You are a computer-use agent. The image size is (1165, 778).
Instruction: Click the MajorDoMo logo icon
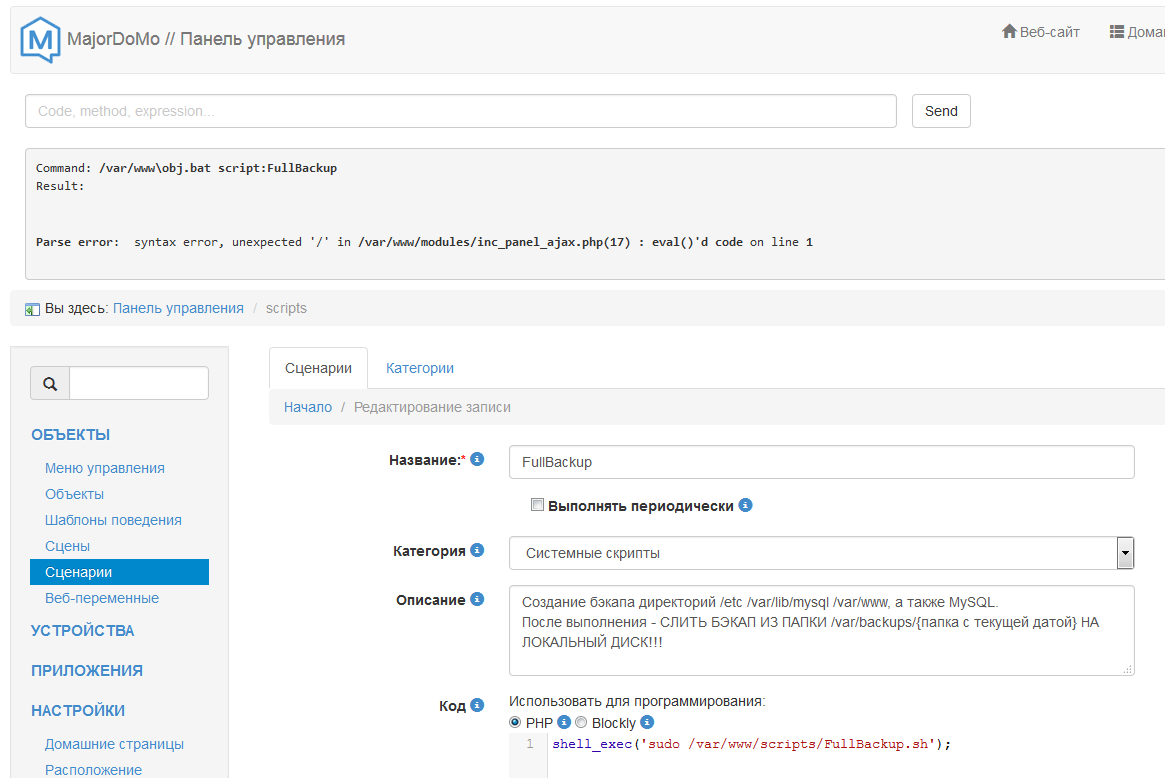[x=40, y=39]
